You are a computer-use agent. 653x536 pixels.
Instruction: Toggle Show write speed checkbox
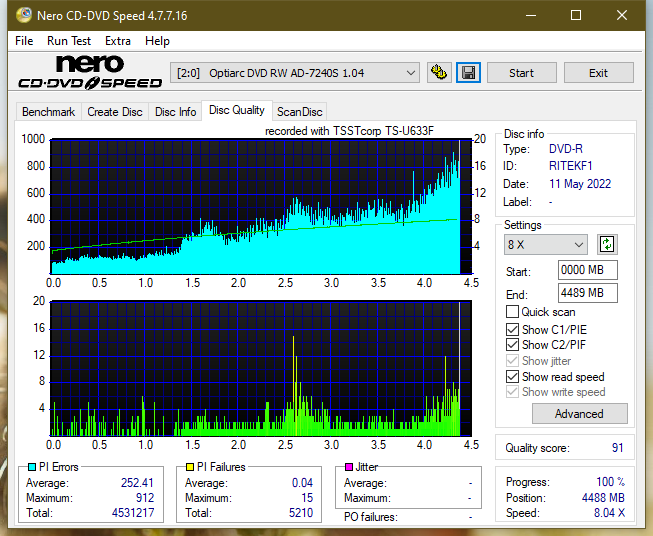pos(512,392)
